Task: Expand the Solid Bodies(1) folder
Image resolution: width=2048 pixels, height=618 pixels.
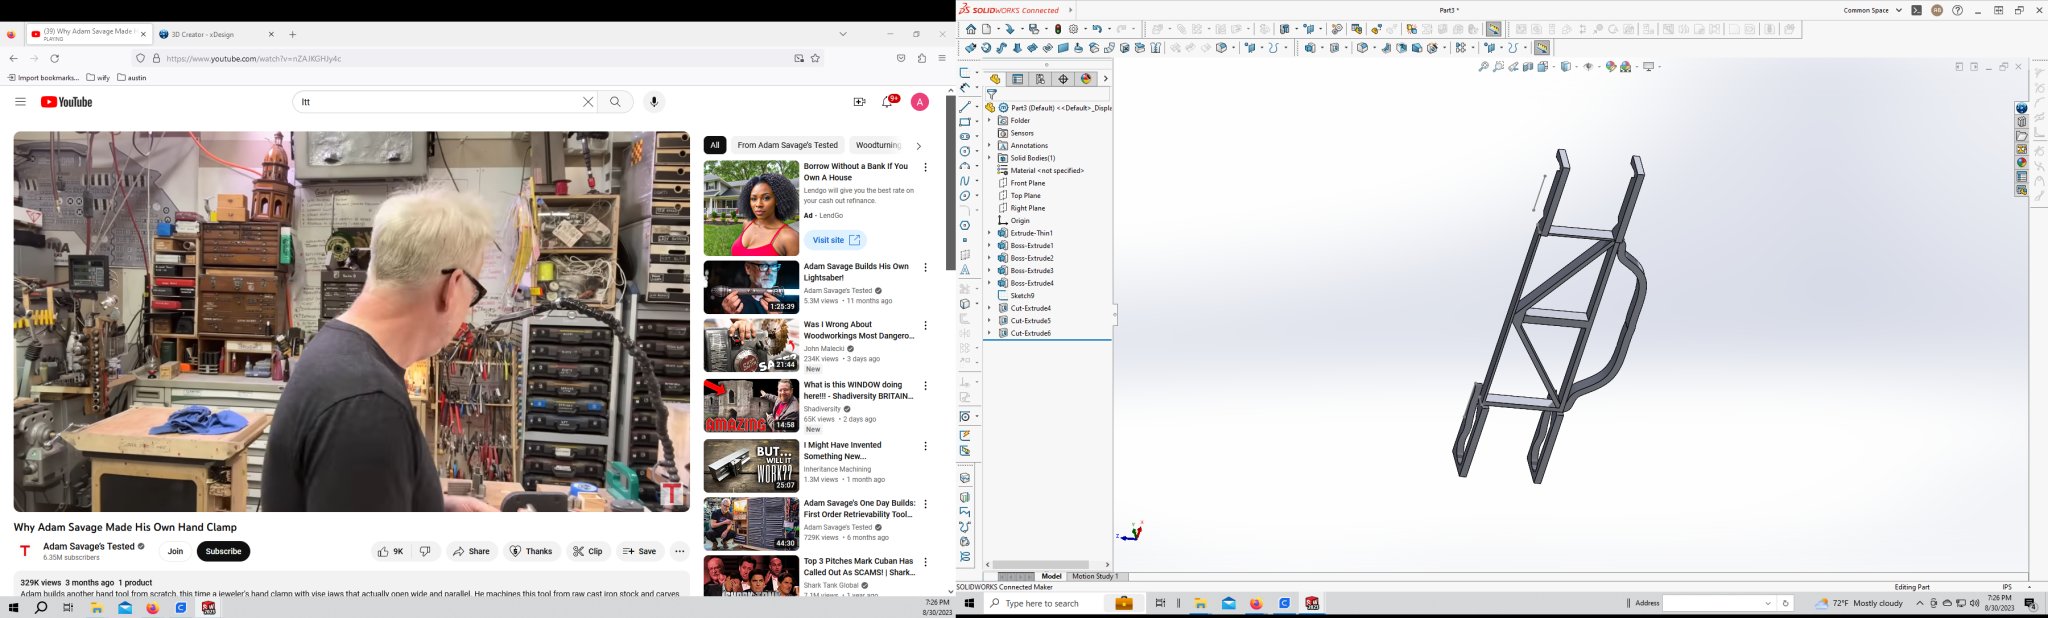Action: tap(989, 158)
